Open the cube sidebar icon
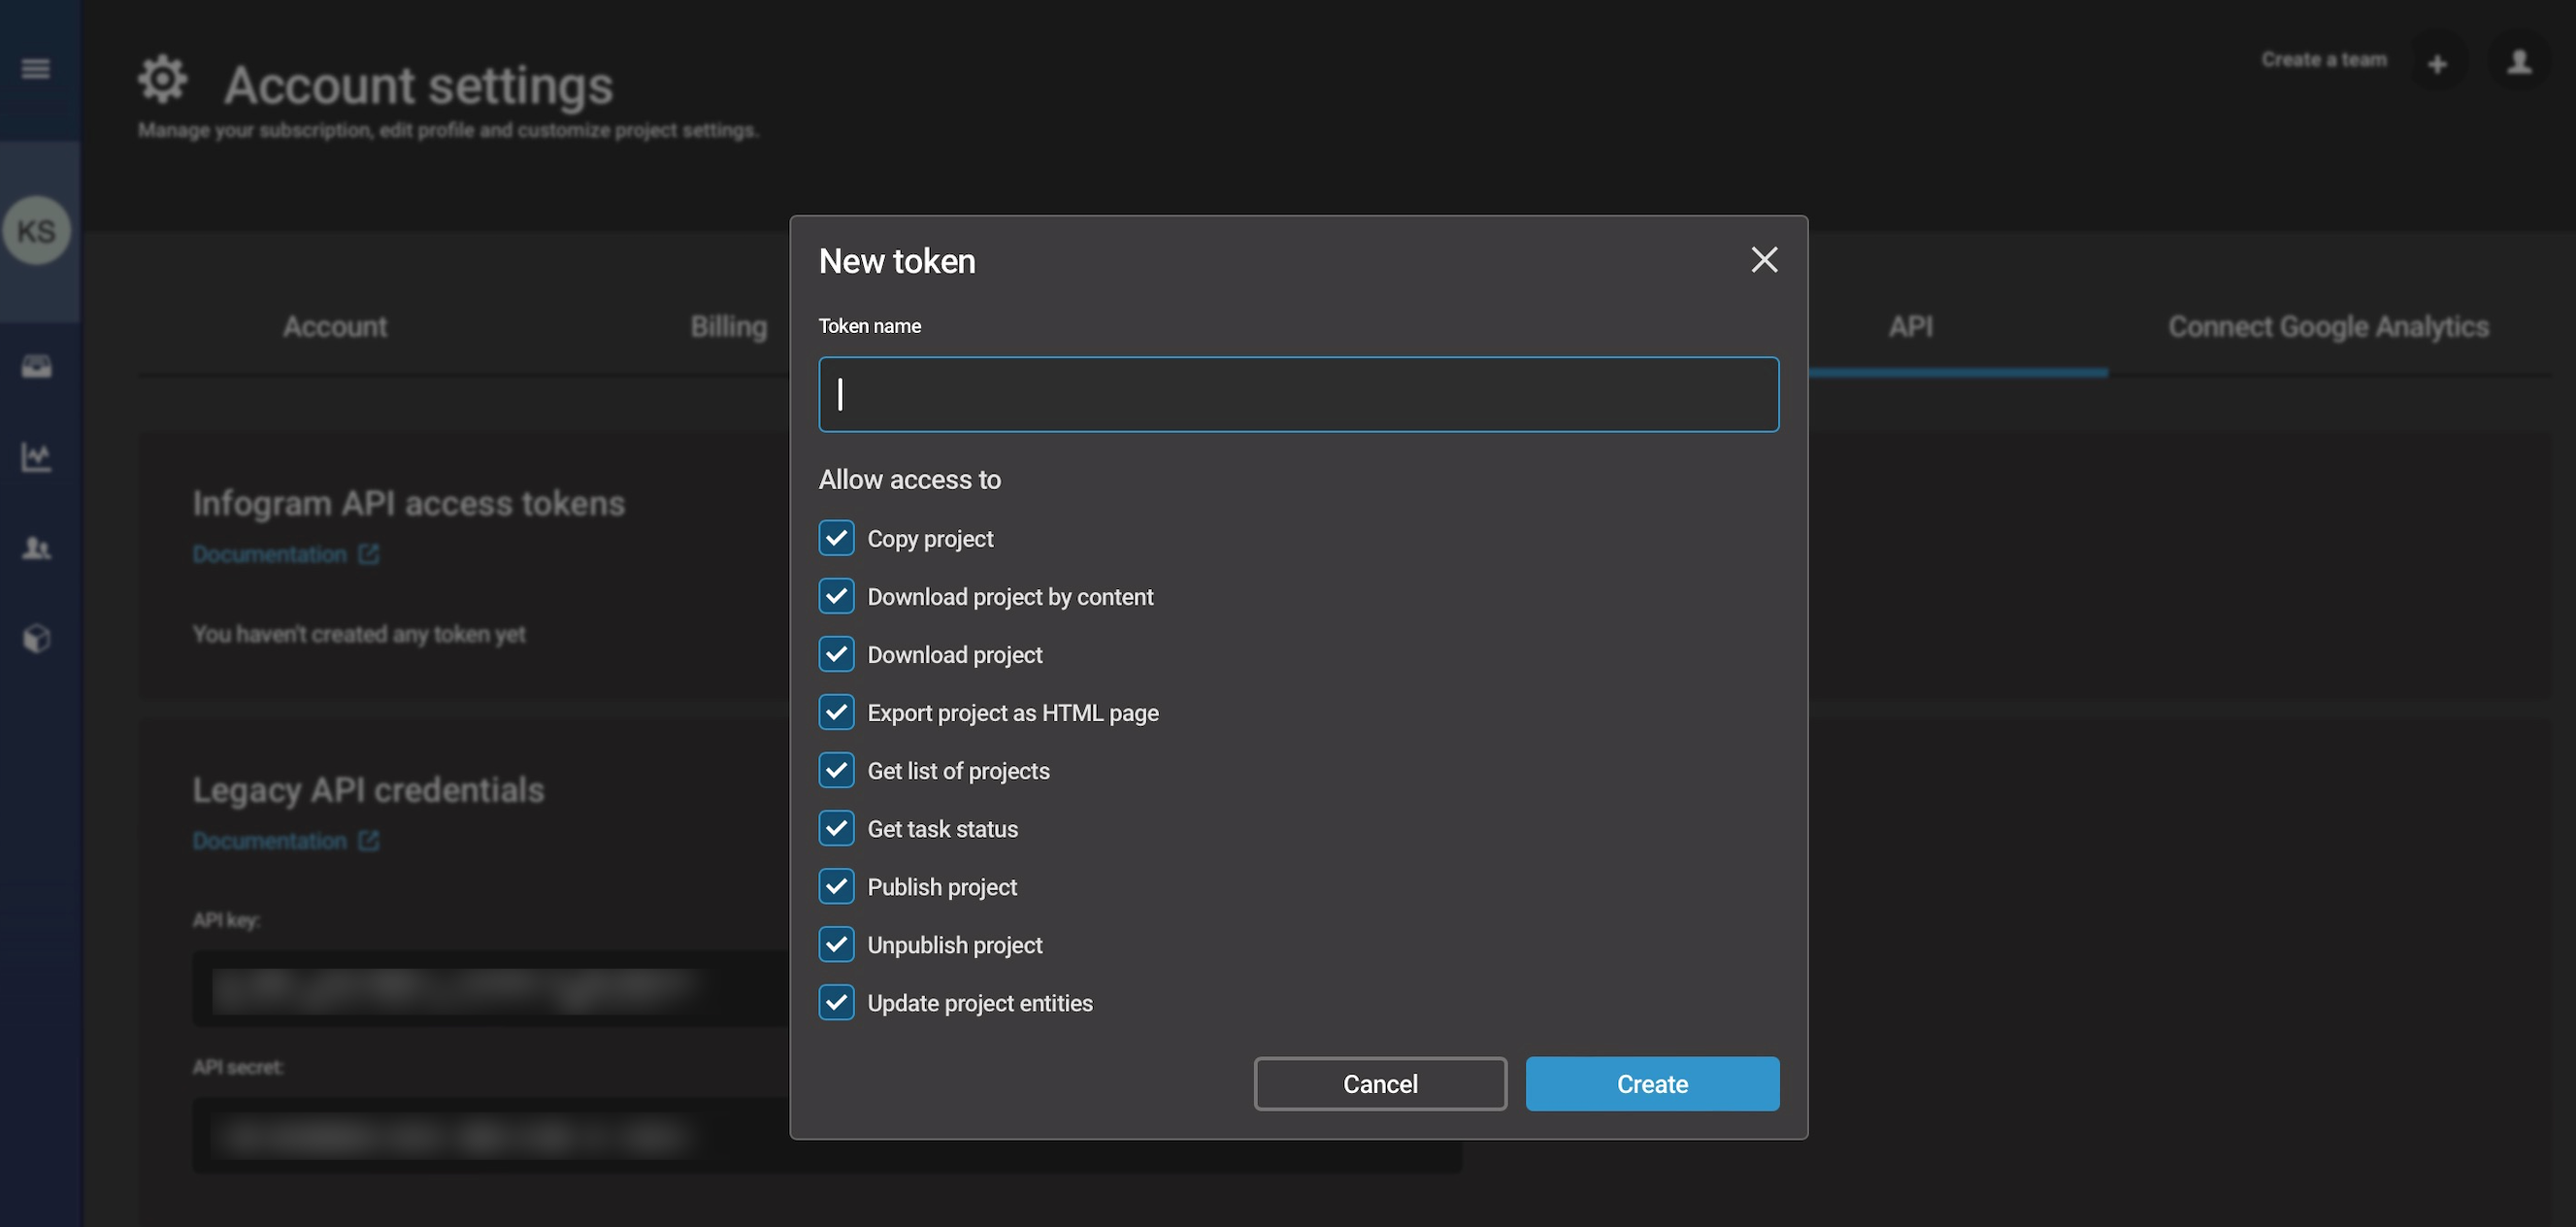 pyautogui.click(x=37, y=638)
